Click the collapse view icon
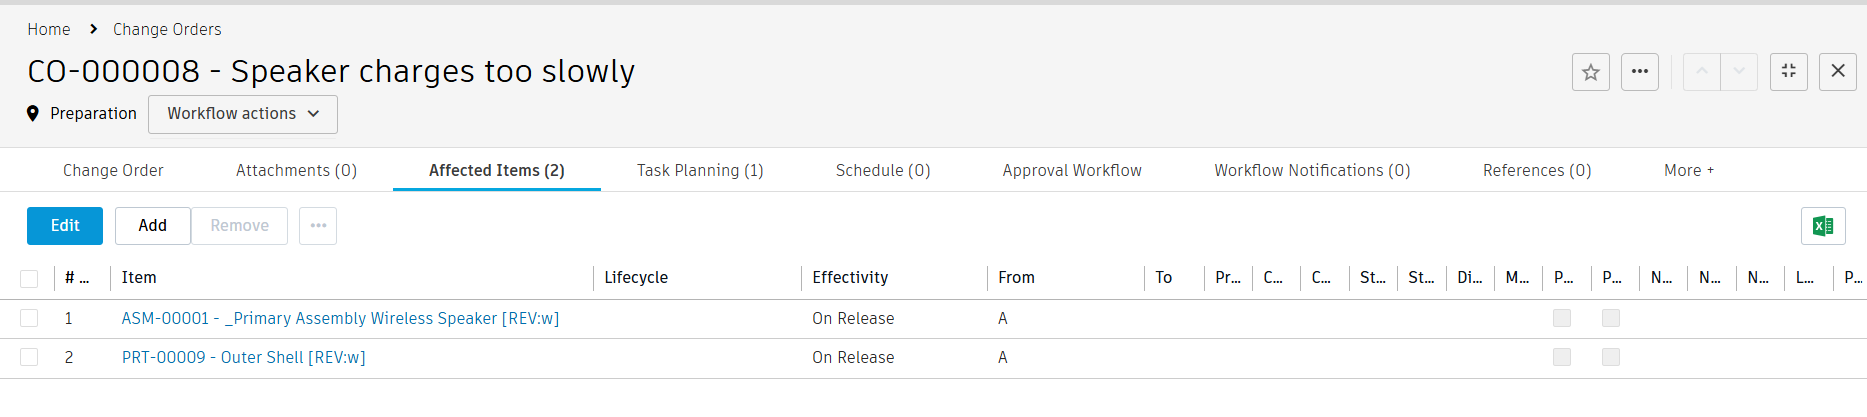 [1788, 72]
